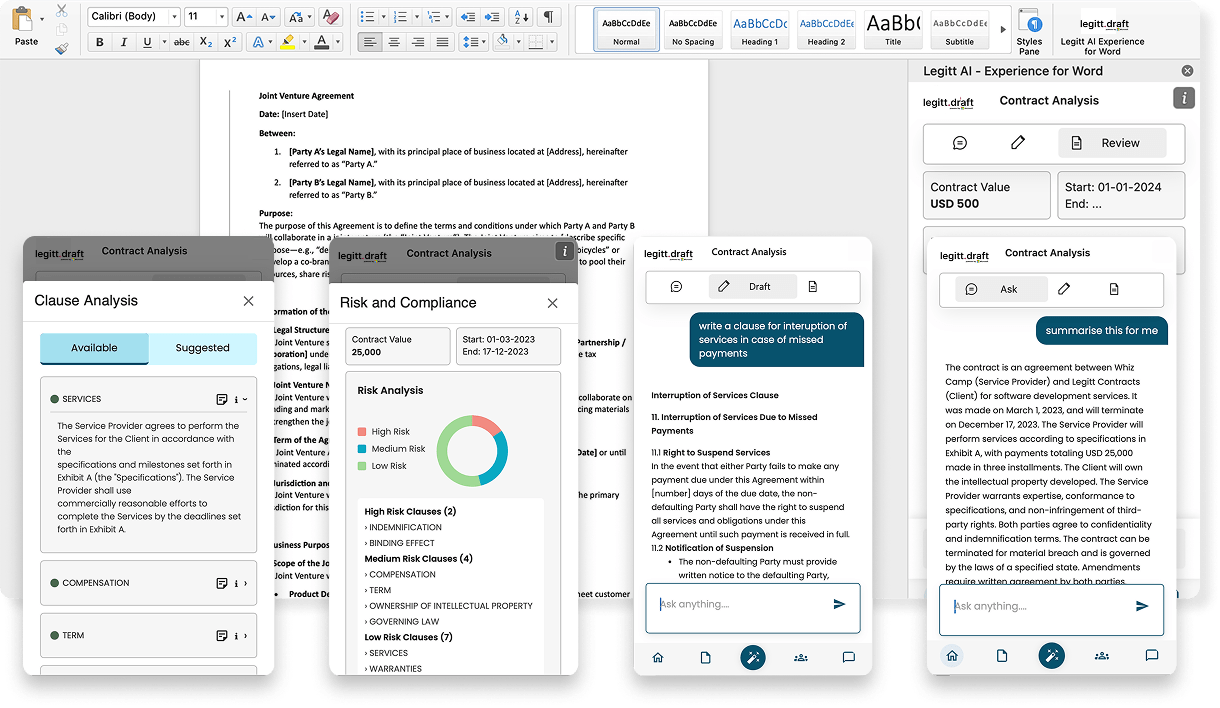
Task: Toggle italic formatting
Action: 124,42
